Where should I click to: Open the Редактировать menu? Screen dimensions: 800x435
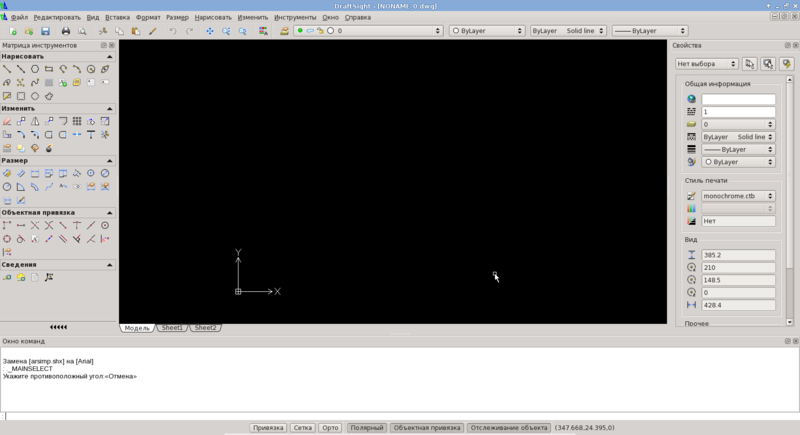(57, 17)
